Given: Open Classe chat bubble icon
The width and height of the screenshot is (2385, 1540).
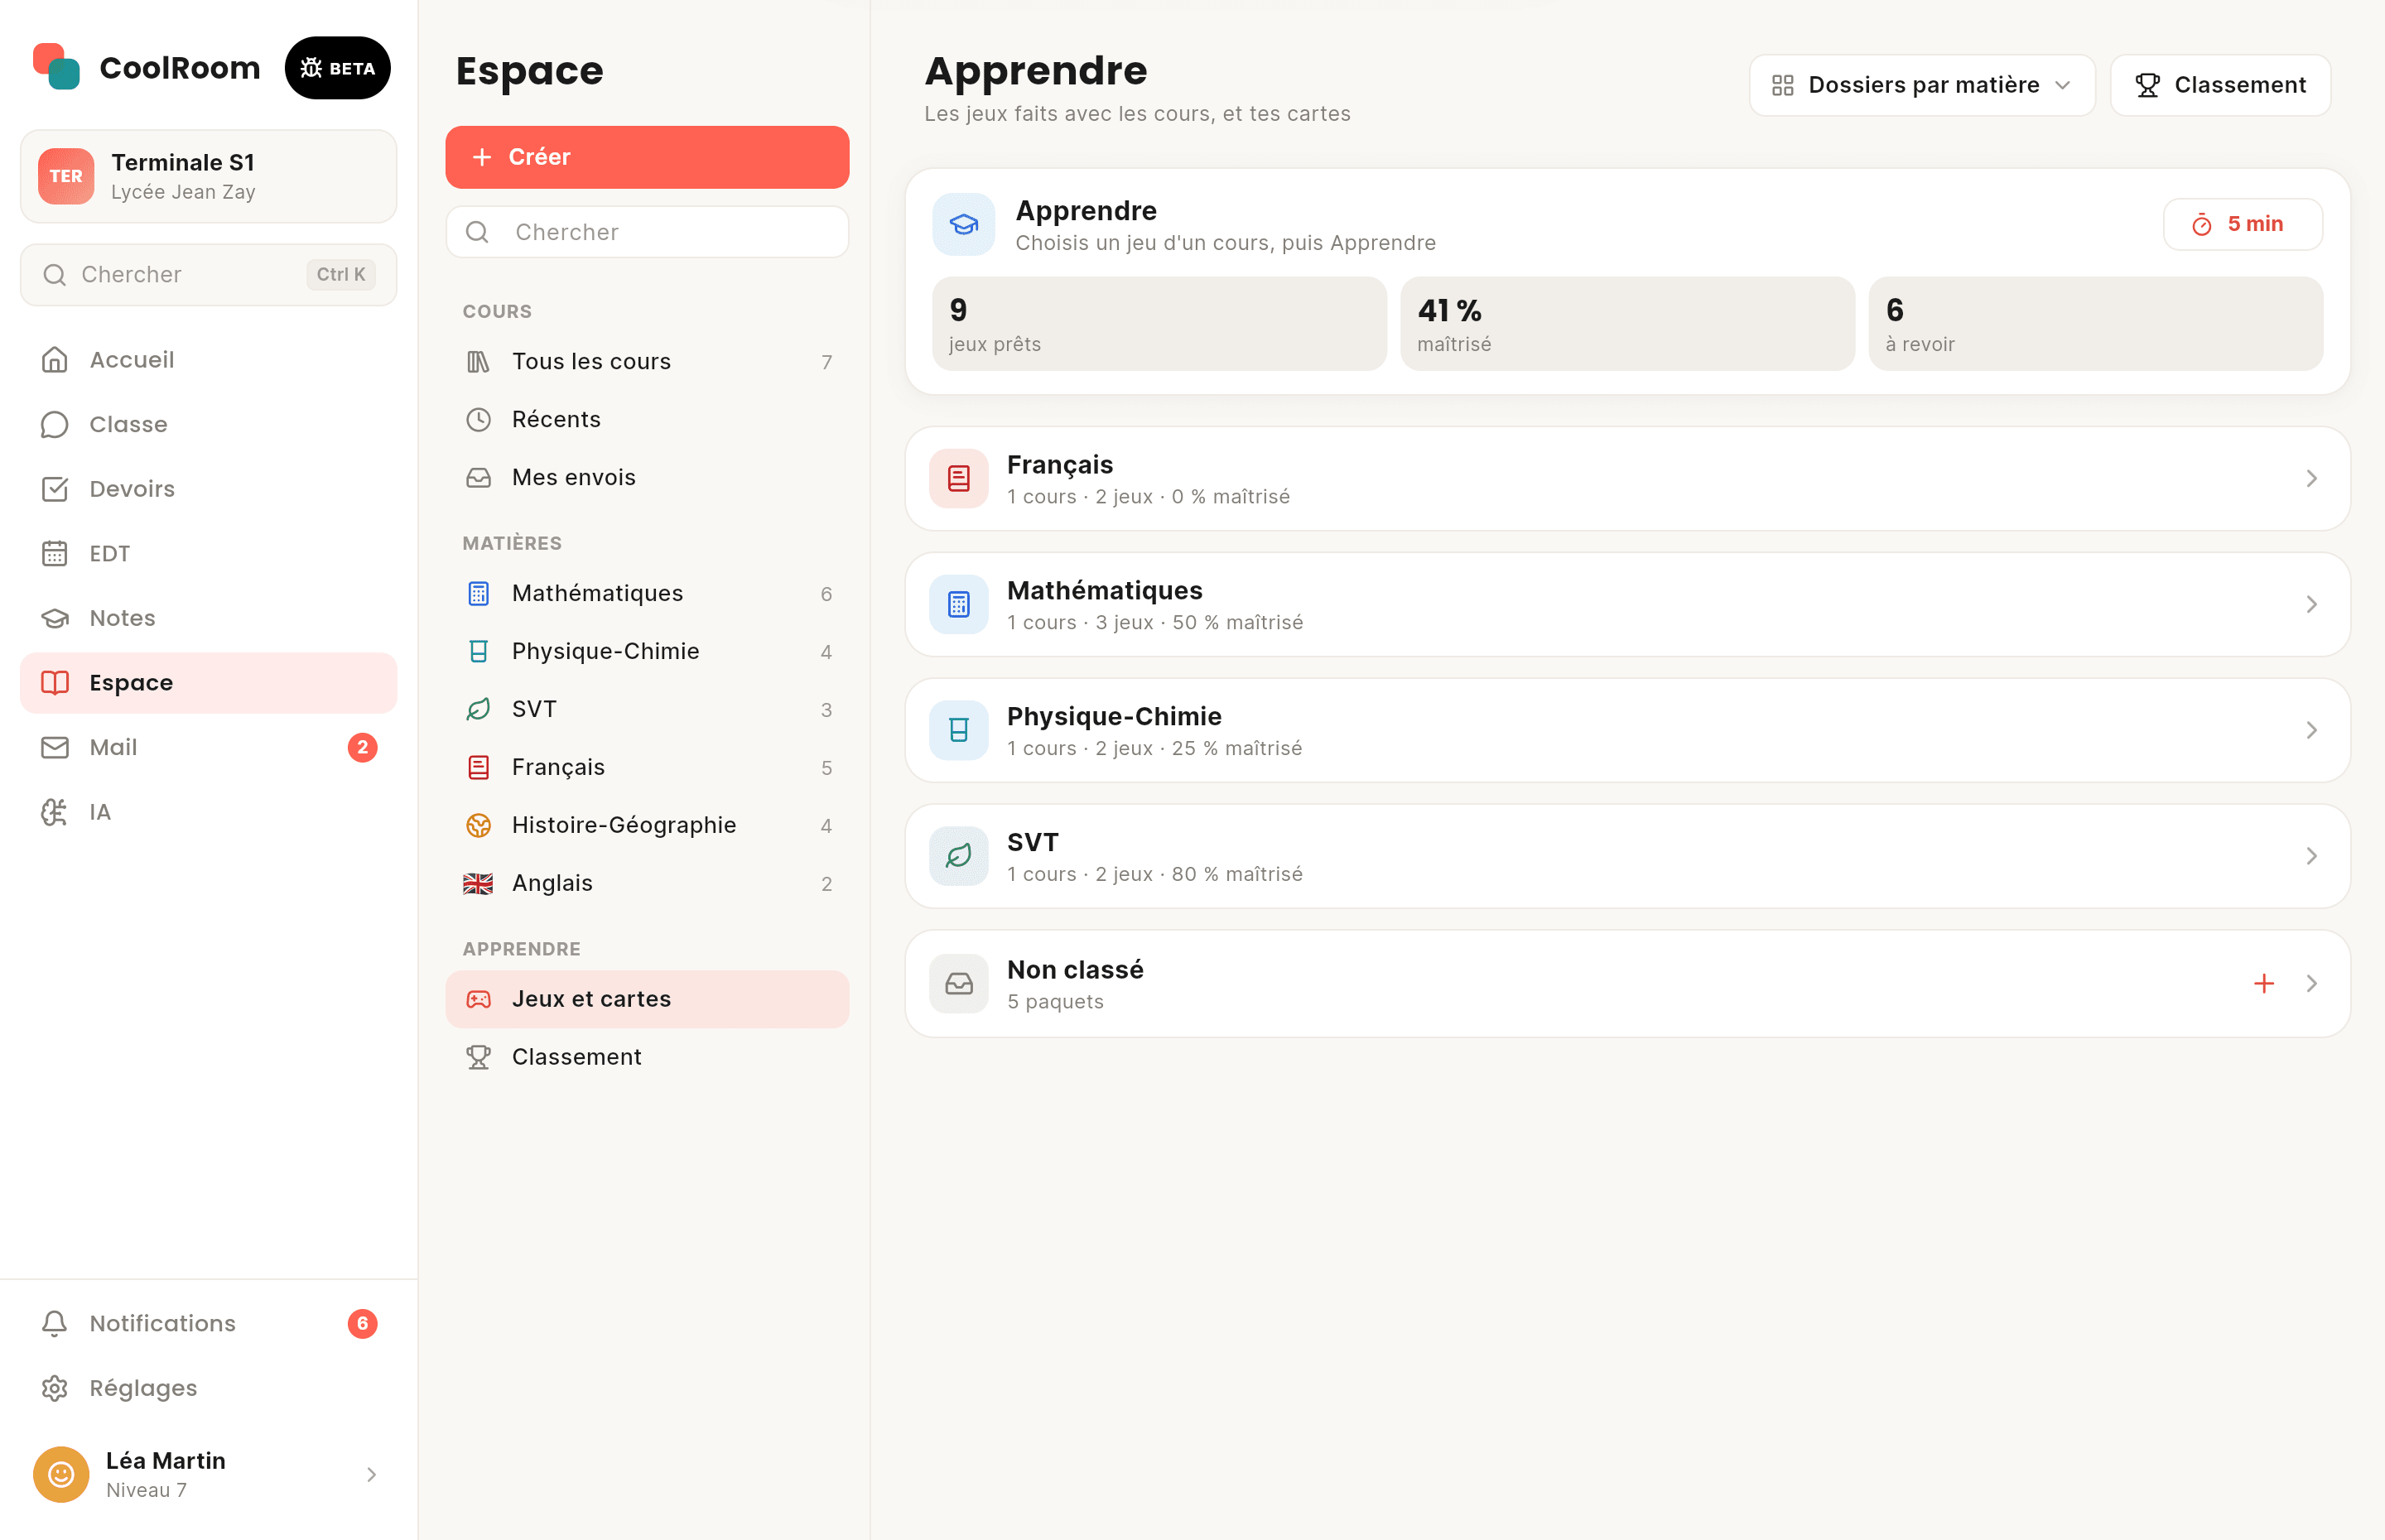Looking at the screenshot, I should pyautogui.click(x=55, y=424).
